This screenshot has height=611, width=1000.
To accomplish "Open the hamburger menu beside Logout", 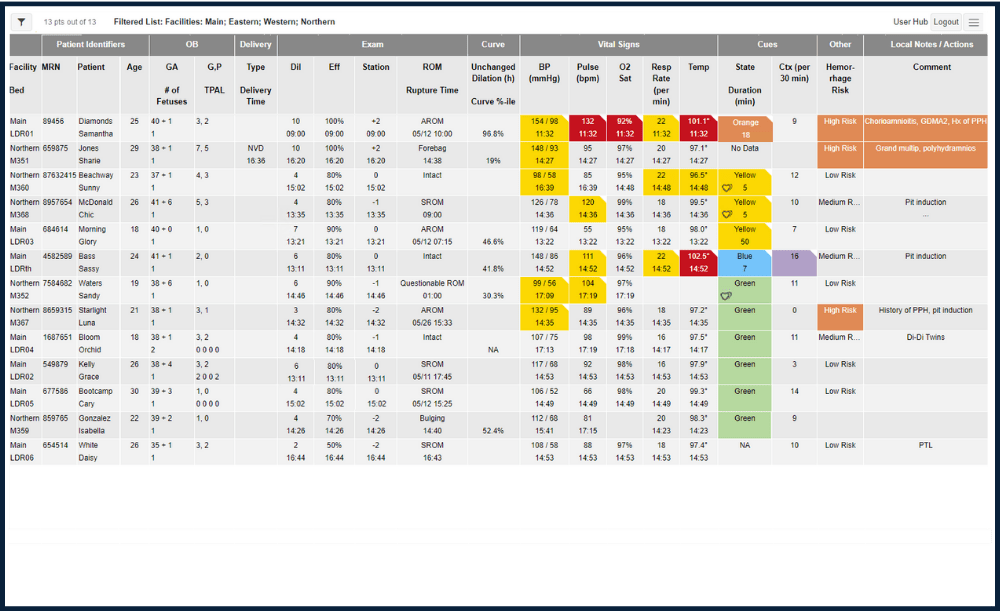I will (973, 22).
